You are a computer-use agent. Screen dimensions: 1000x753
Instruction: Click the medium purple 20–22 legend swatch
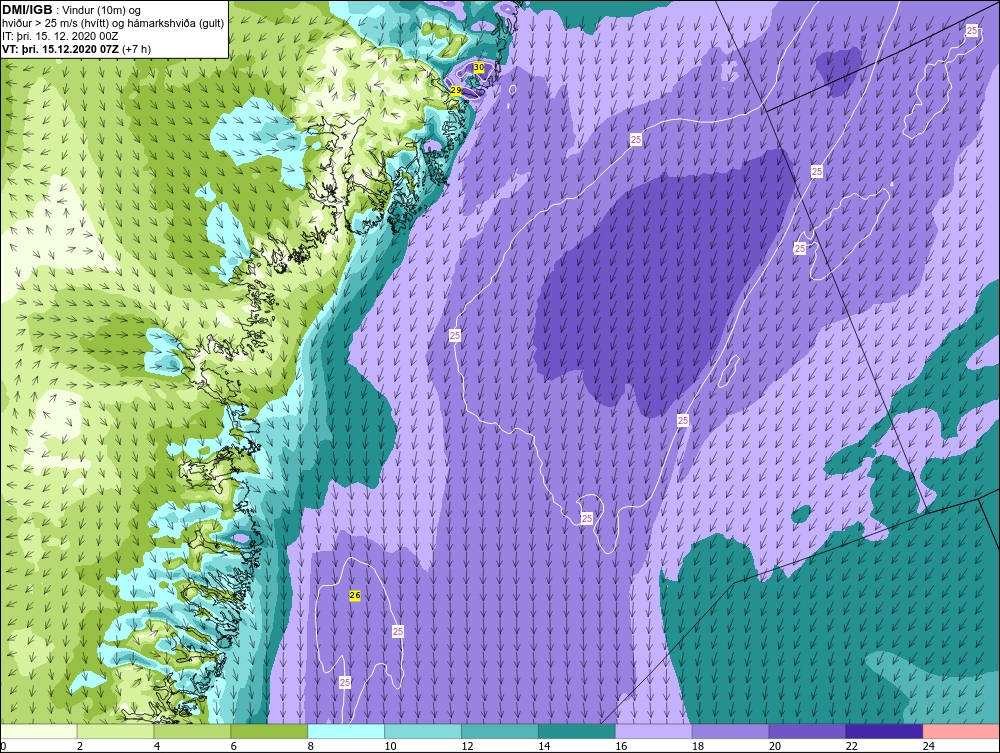807,731
